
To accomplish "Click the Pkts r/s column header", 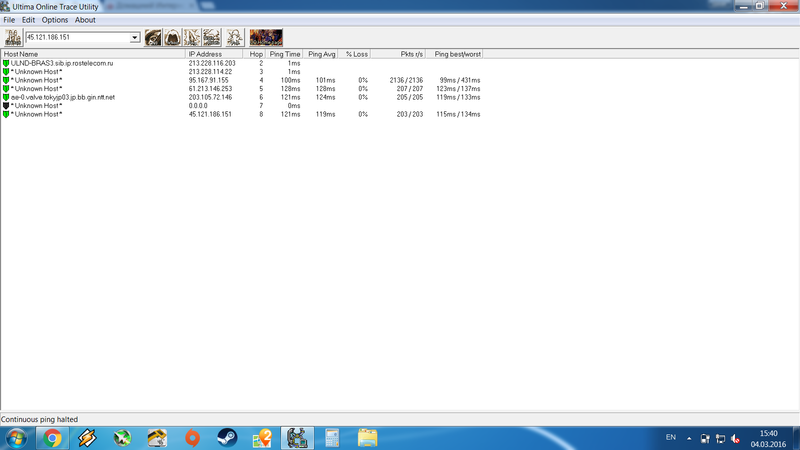I will [398, 54].
